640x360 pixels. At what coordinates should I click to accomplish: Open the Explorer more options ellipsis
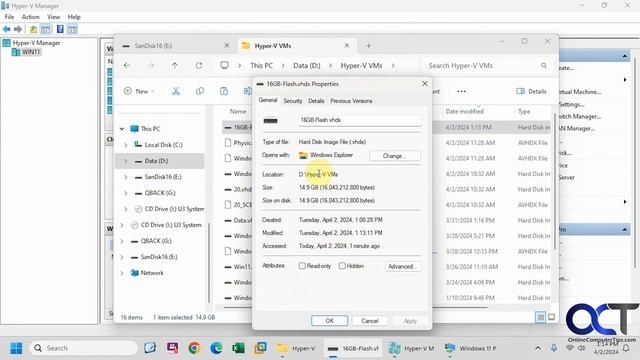461,91
